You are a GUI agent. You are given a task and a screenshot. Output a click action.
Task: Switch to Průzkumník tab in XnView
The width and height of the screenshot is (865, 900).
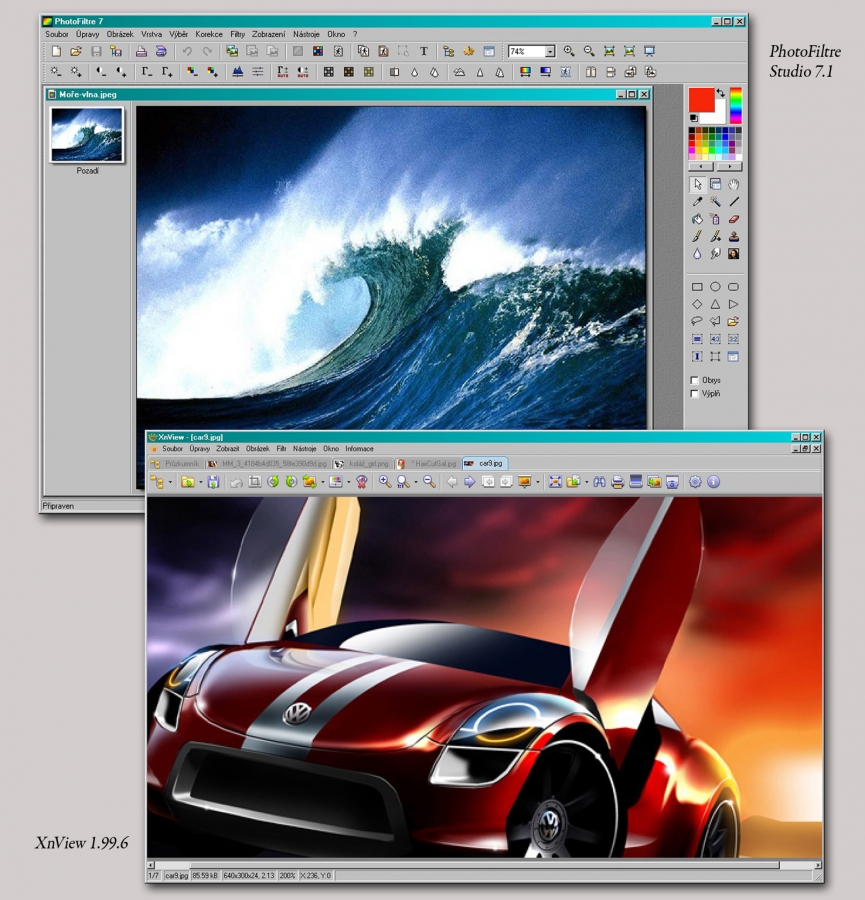(176, 464)
